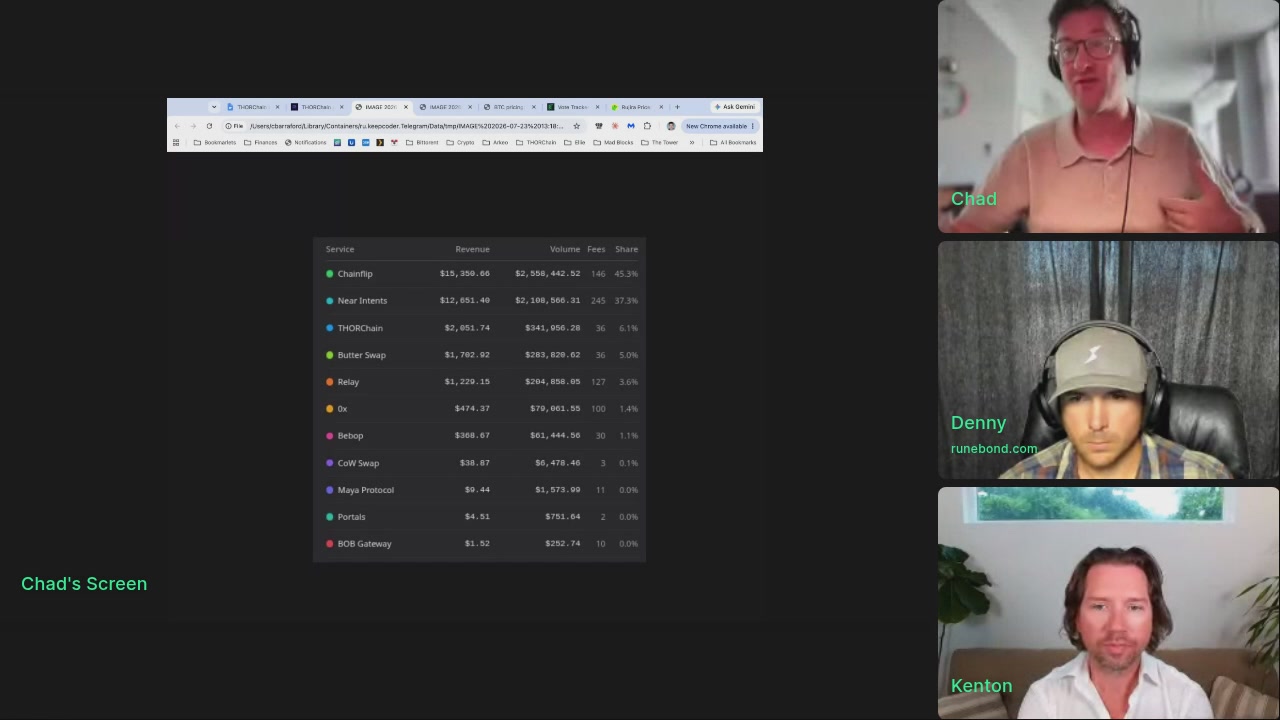Click the Chainflip green color dot
1280x720 pixels.
(330, 274)
